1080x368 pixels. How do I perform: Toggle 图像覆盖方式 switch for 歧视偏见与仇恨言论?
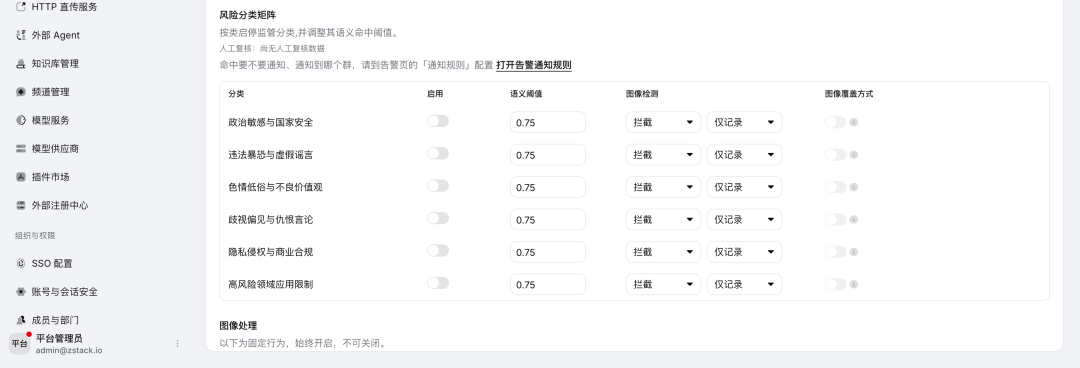pos(835,219)
